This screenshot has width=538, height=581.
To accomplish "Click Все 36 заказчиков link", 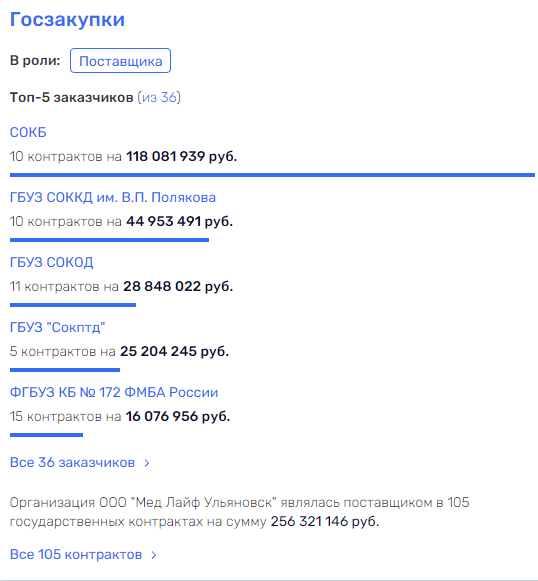I will 72,462.
